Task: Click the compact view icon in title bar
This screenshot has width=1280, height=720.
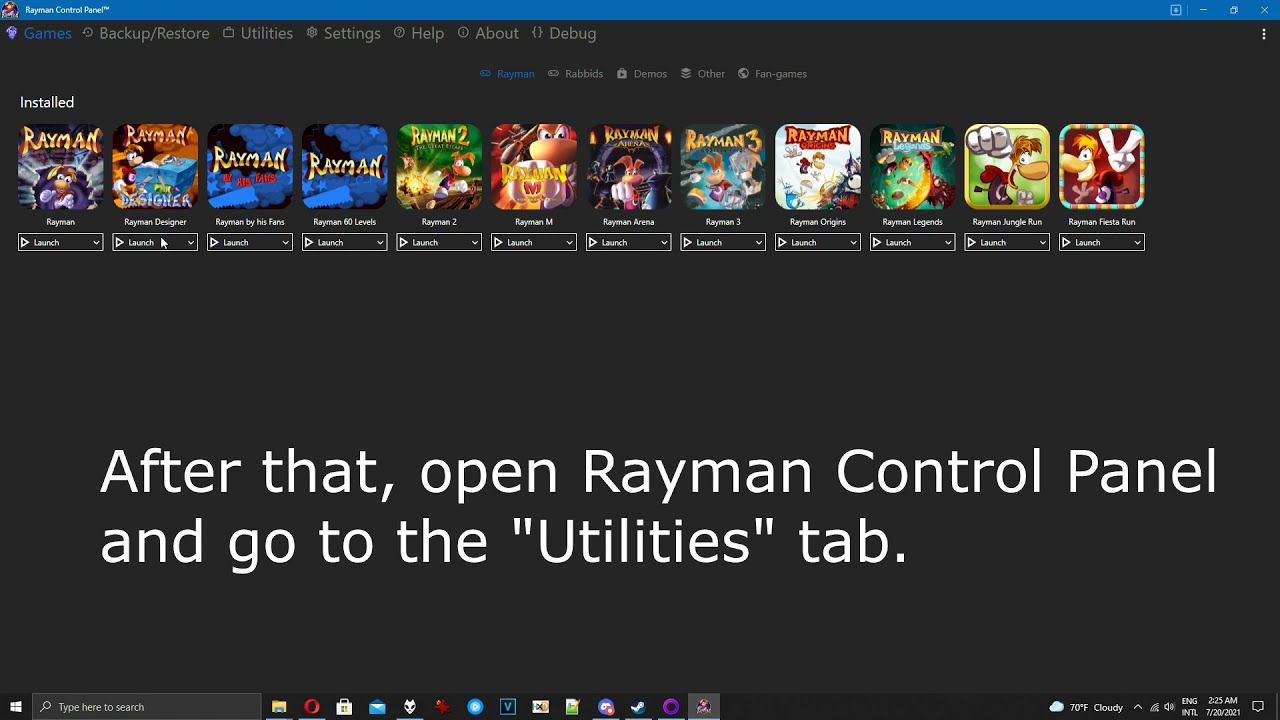Action: pyautogui.click(x=1176, y=10)
